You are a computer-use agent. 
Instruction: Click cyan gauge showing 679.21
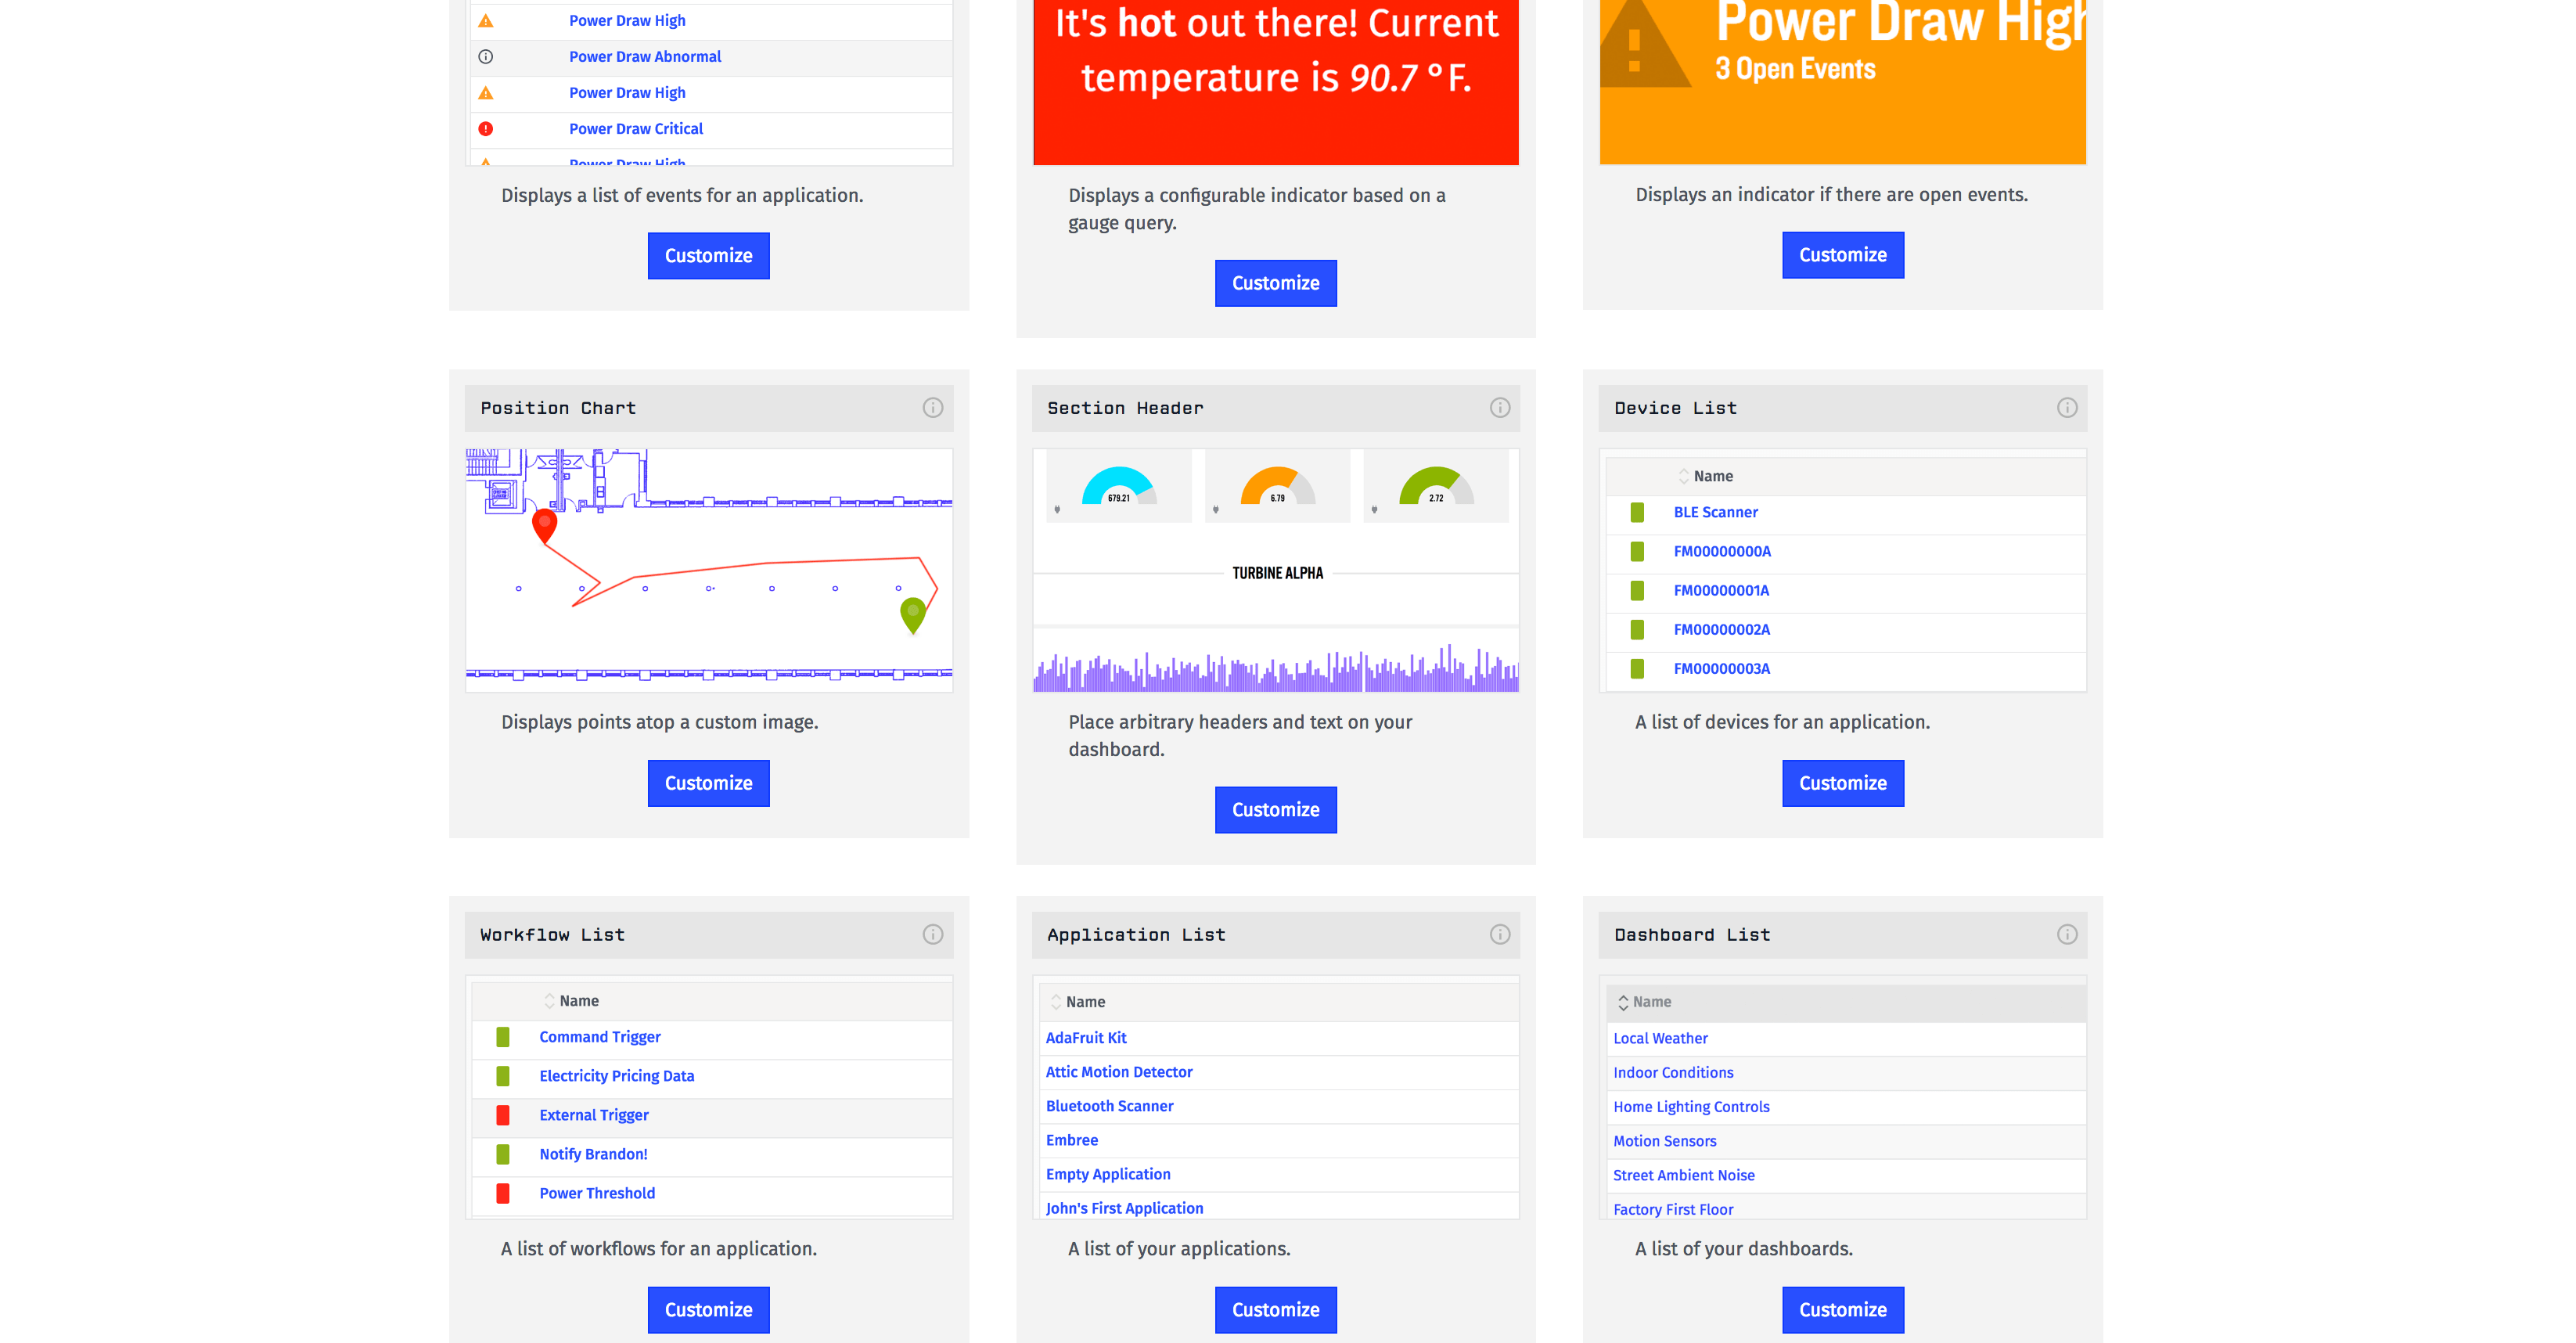click(x=1118, y=486)
